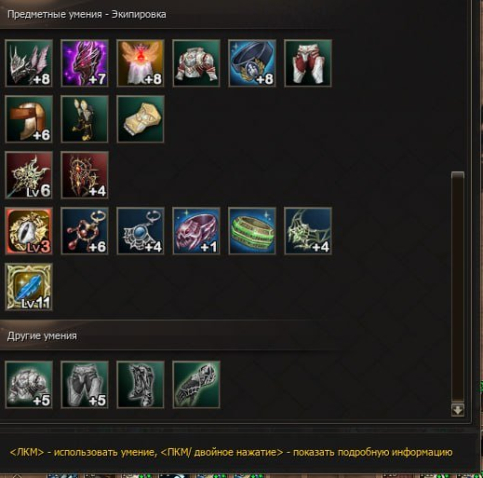
Task: Select the red sigil shield +4 icon
Action: (85, 175)
